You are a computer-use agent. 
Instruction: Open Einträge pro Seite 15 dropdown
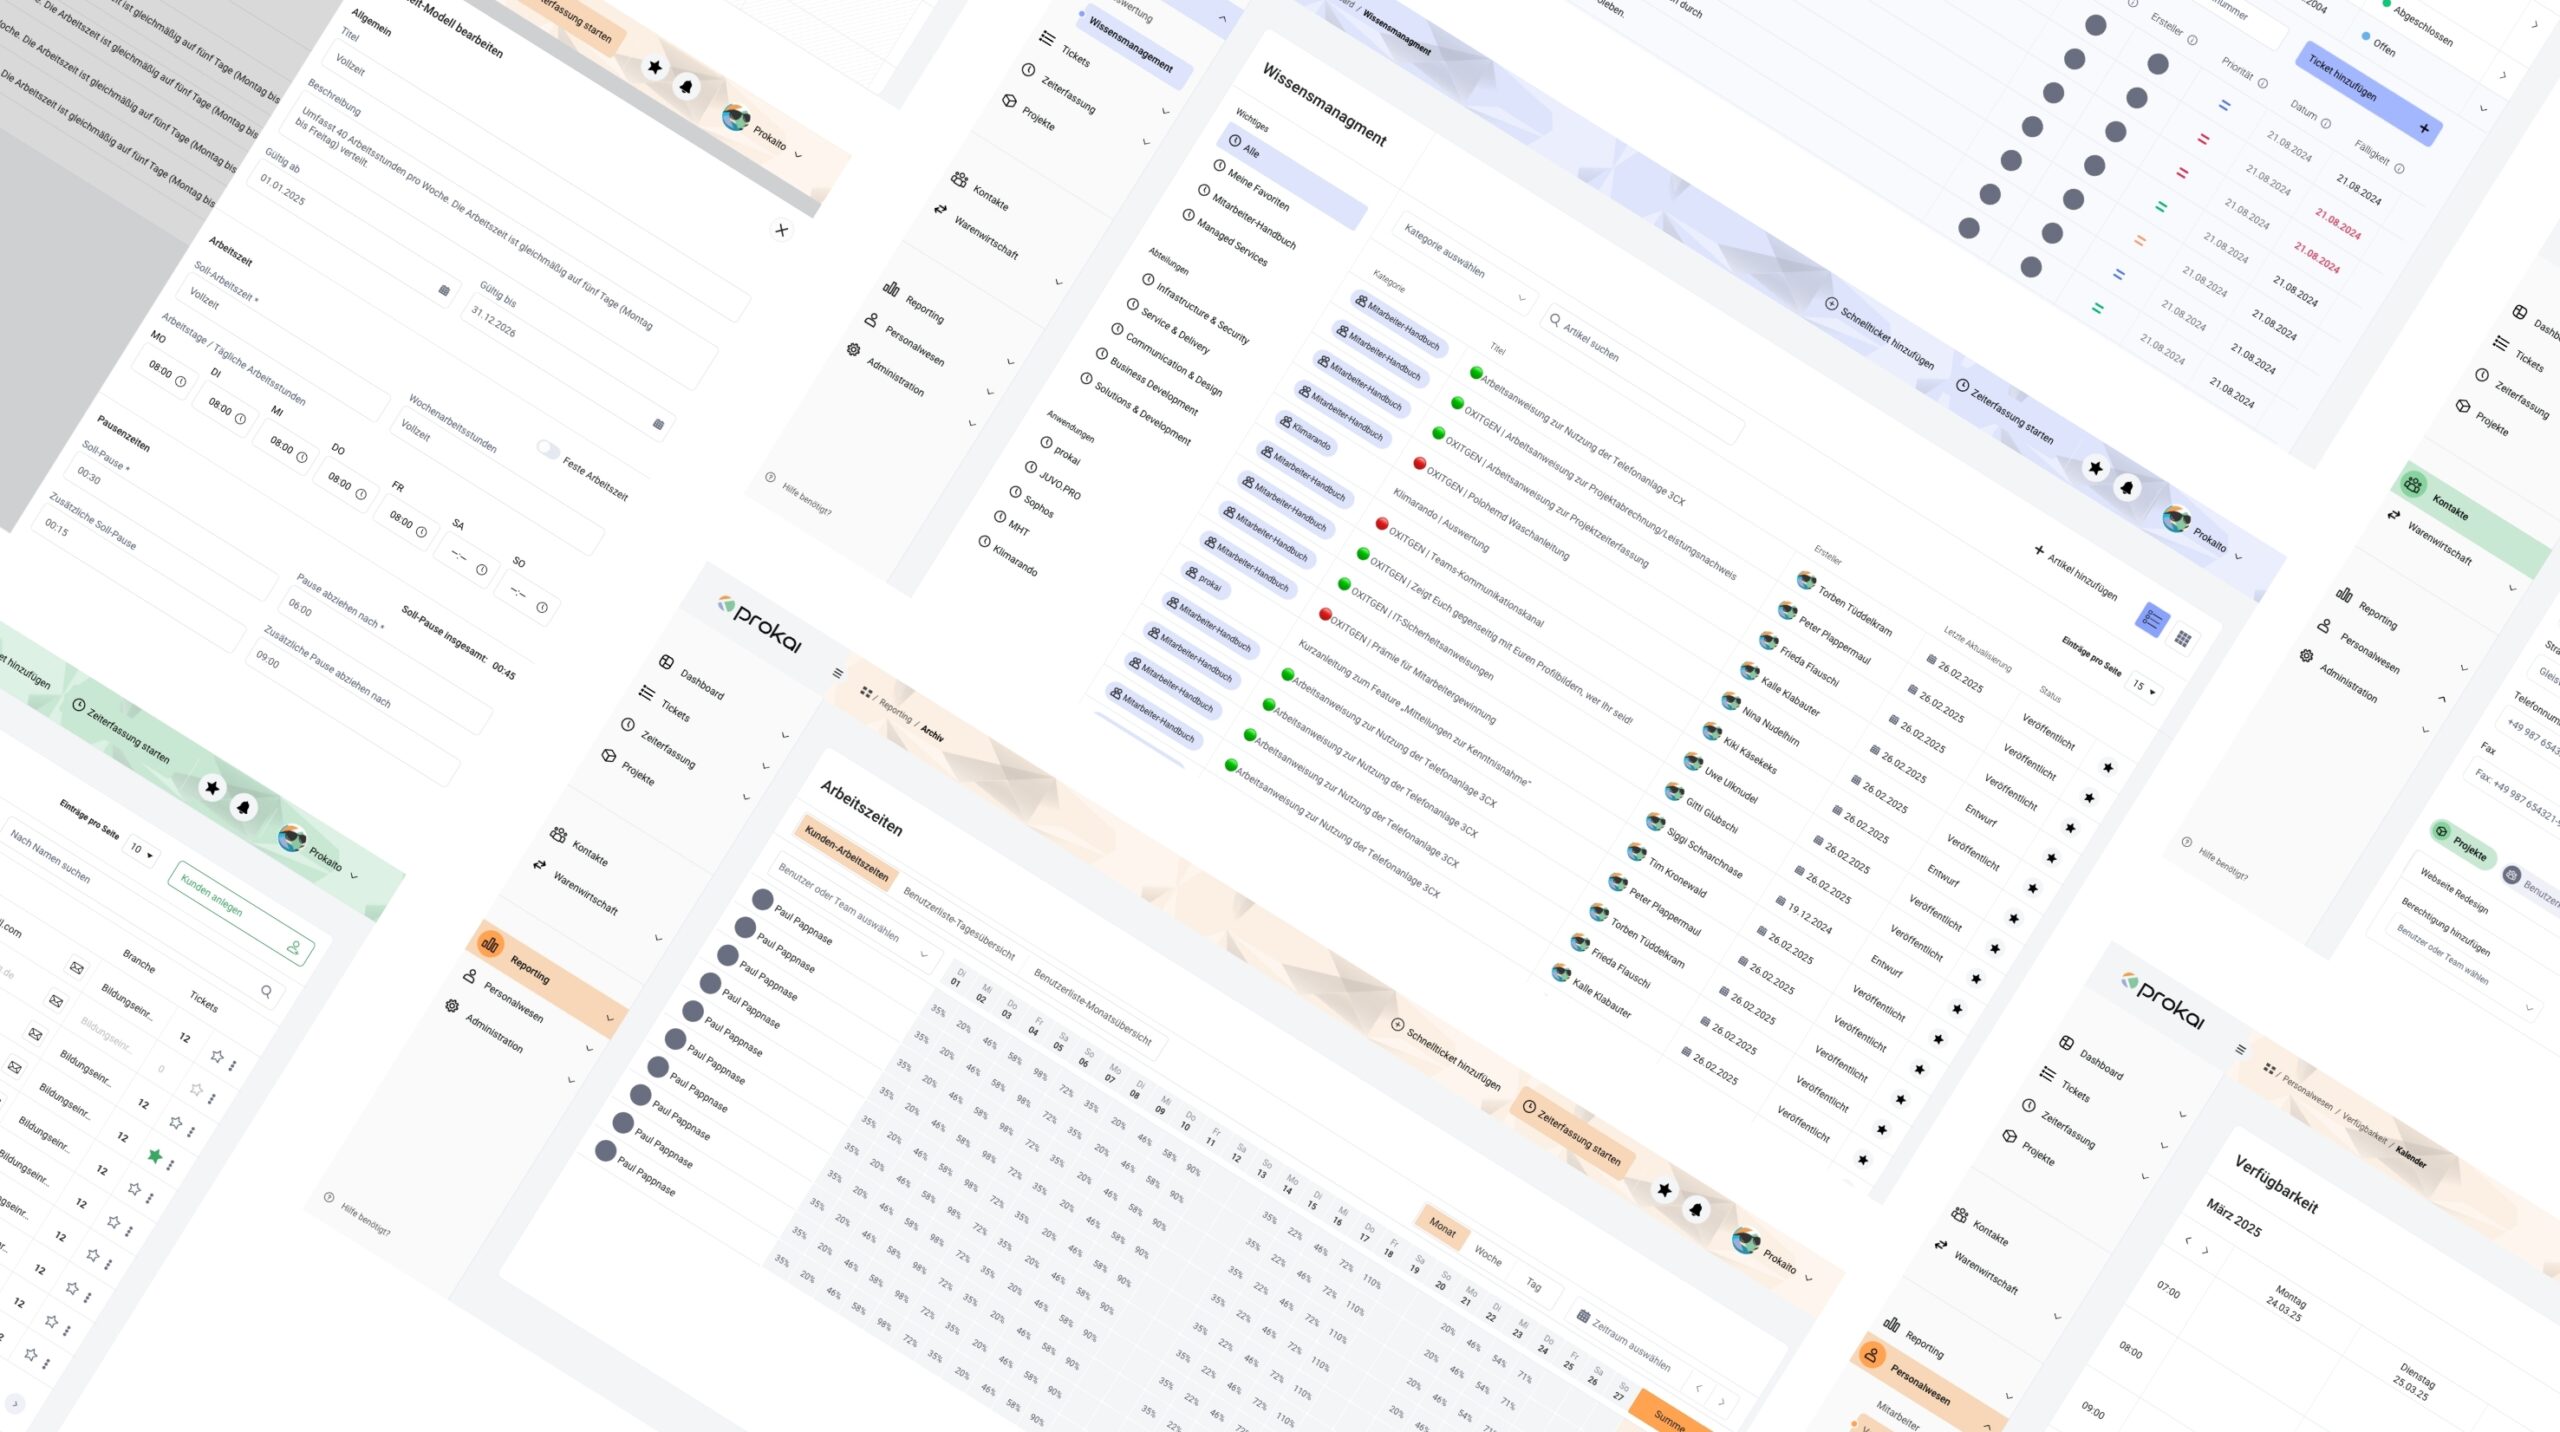tap(2144, 688)
